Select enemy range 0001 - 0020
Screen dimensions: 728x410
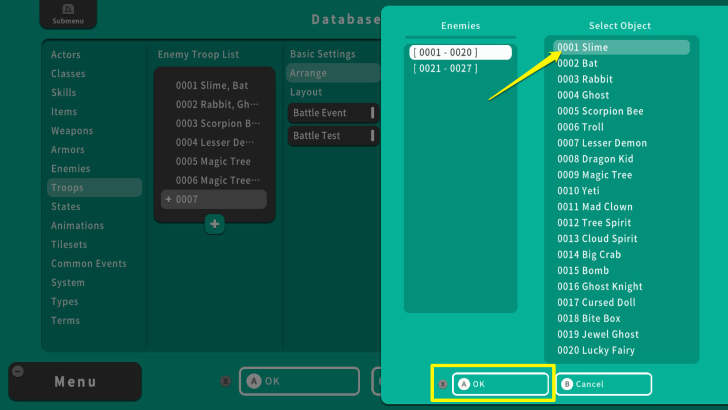tap(461, 52)
